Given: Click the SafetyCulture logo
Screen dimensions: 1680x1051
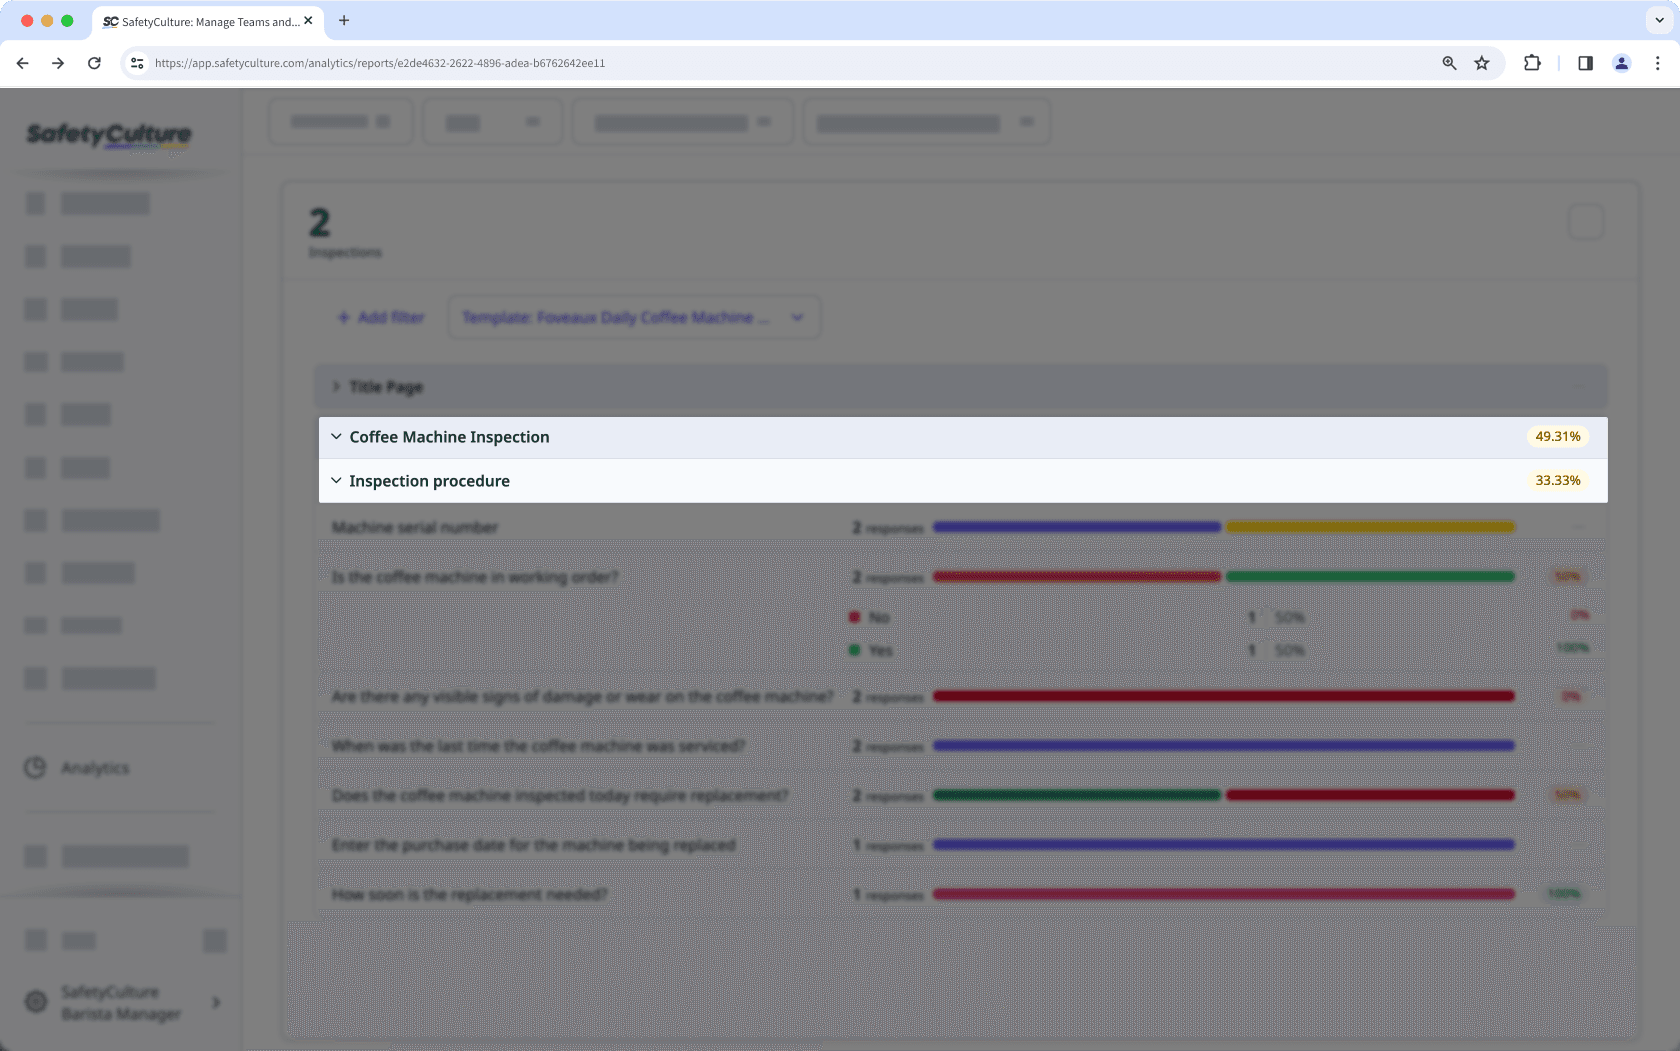Looking at the screenshot, I should click(109, 135).
